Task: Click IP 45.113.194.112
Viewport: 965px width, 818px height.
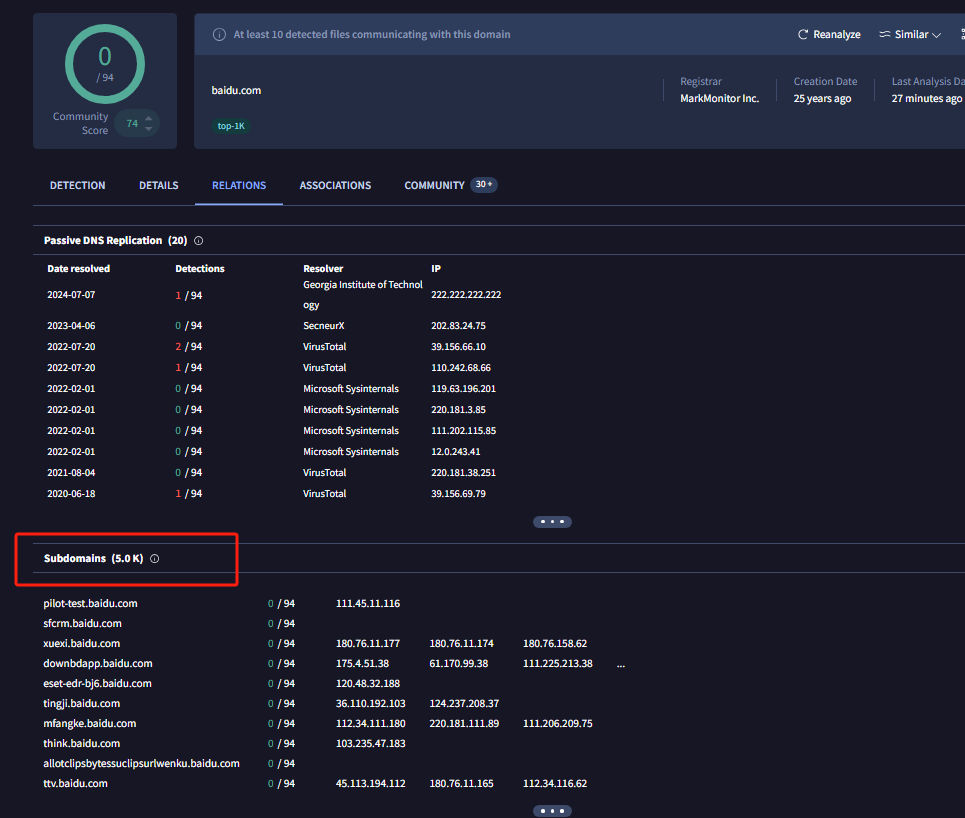Action: pos(370,784)
